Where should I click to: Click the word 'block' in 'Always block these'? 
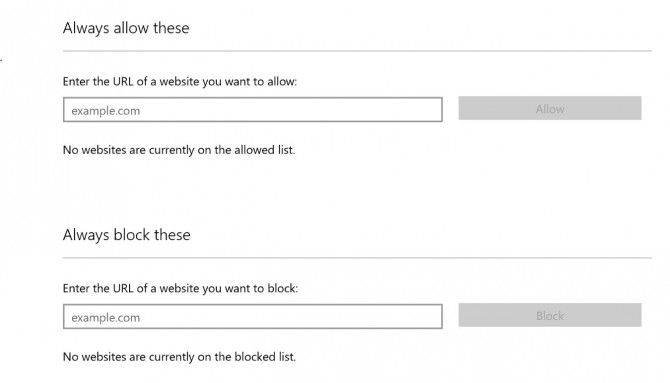[132, 235]
